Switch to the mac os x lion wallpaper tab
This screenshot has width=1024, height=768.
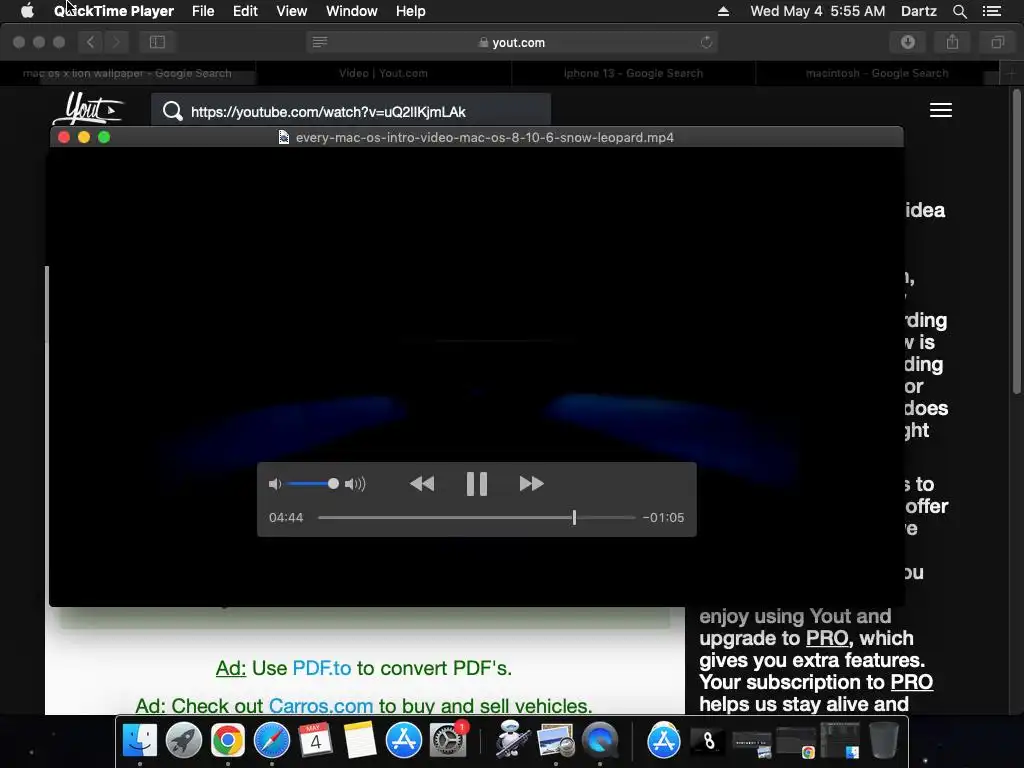pos(127,73)
